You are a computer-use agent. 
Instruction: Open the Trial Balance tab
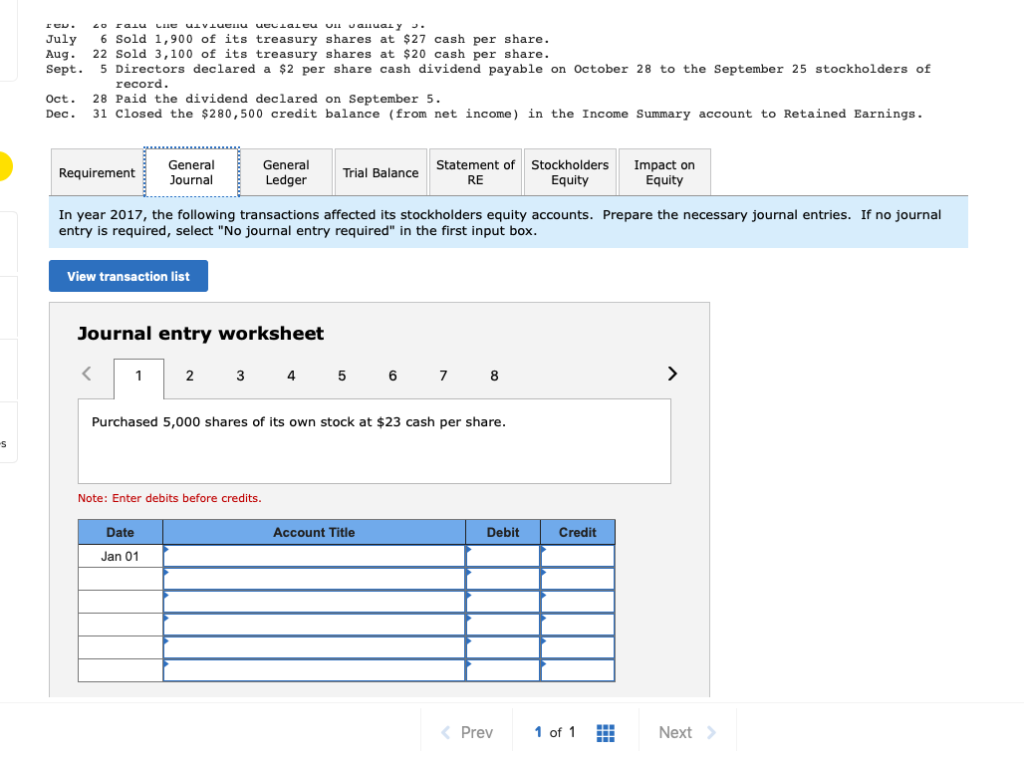coord(381,172)
